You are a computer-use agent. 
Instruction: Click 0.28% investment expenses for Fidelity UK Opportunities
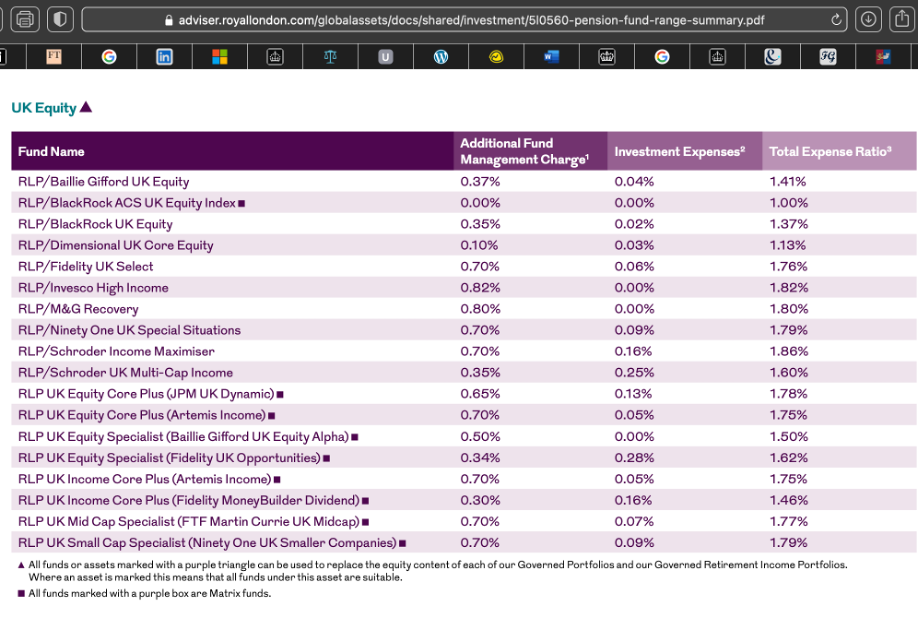(x=635, y=458)
